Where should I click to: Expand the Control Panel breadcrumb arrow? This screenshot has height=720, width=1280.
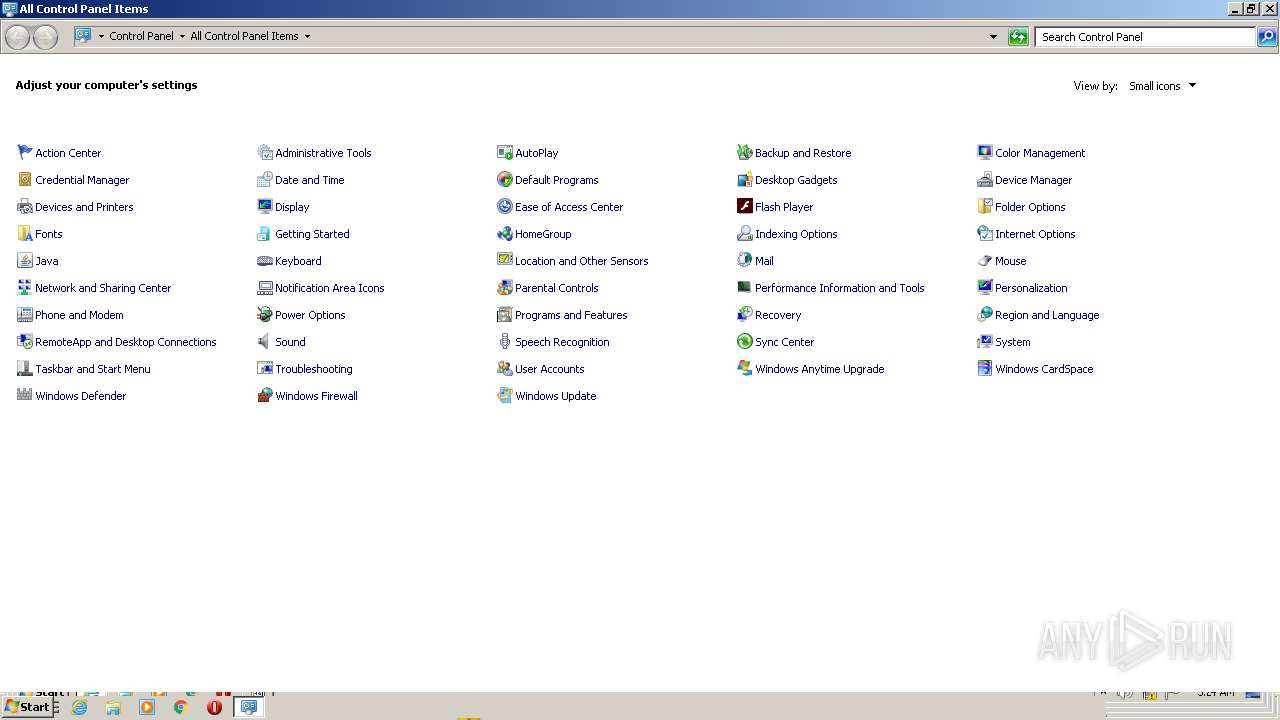(x=182, y=36)
